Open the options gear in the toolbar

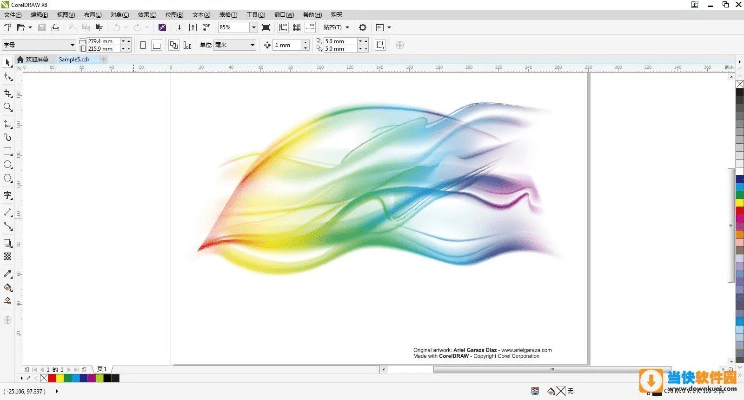[x=363, y=27]
